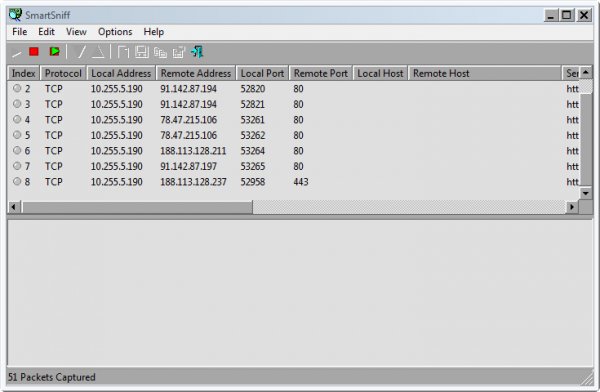This screenshot has width=600, height=392.
Task: Click the grayed-out copy documents toolbar icon
Action: coord(160,52)
